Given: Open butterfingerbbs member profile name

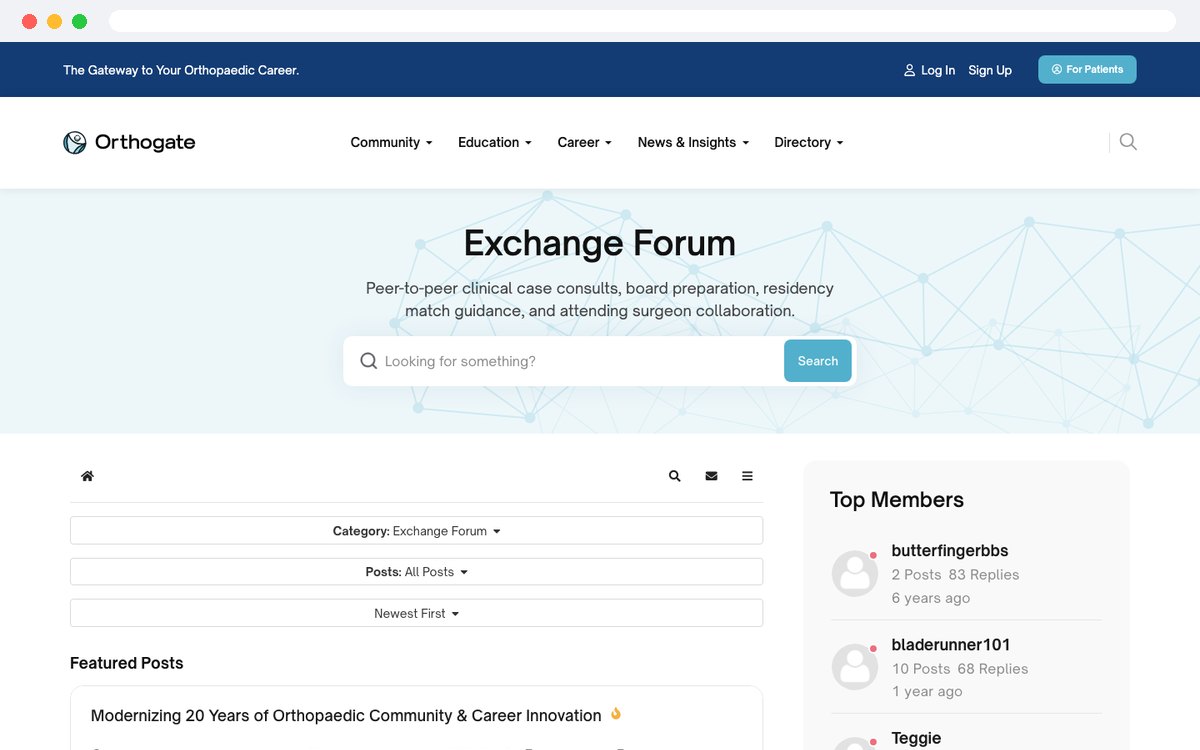Looking at the screenshot, I should pyautogui.click(x=950, y=551).
